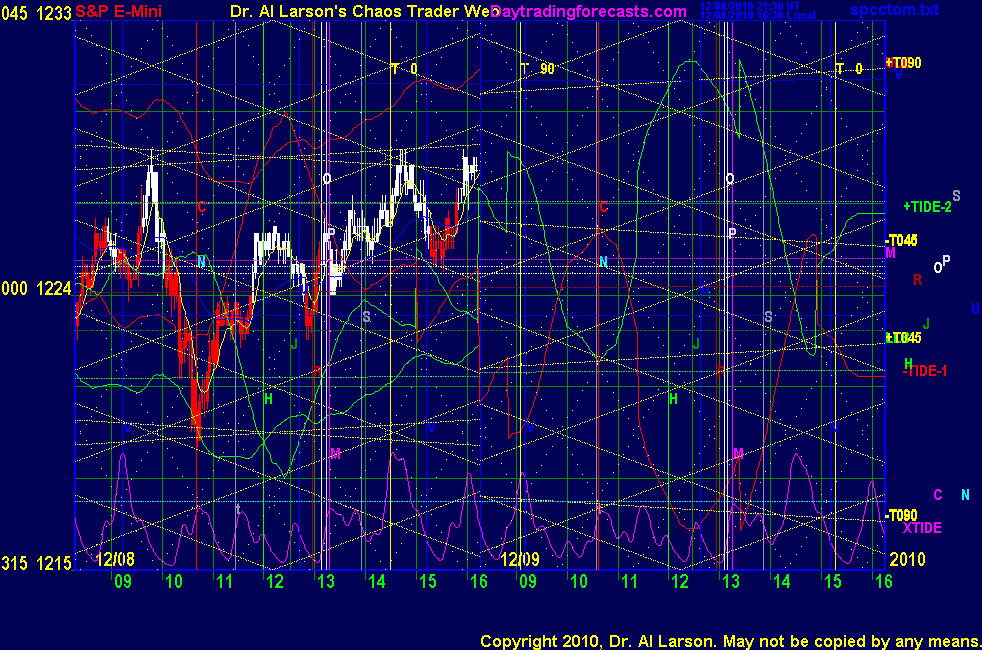Click the magenta C letter in right margin
Screen dimensions: 982x650
tap(938, 495)
